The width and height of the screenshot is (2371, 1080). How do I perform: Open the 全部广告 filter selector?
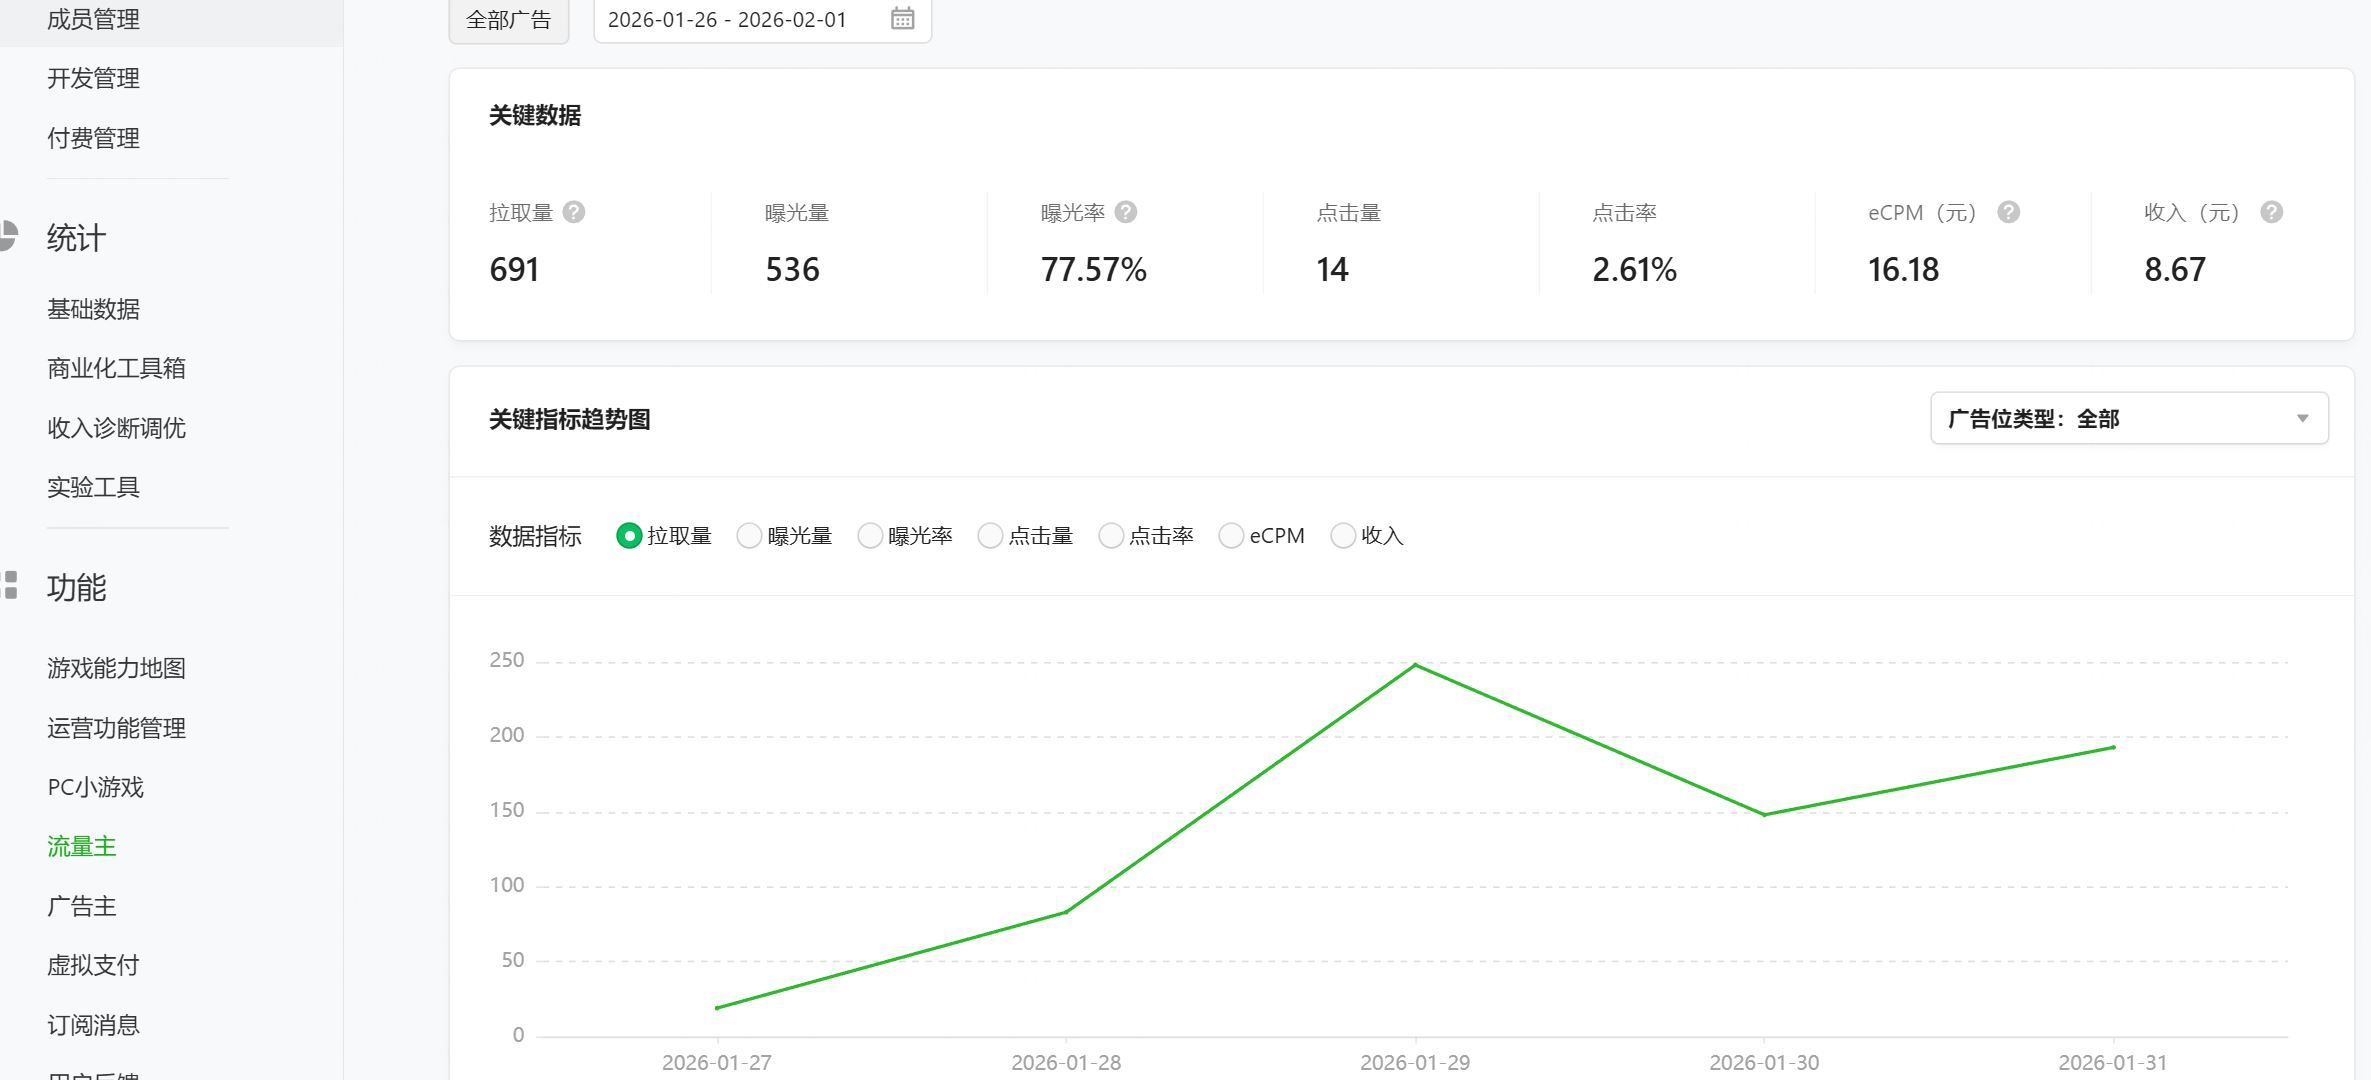point(508,20)
